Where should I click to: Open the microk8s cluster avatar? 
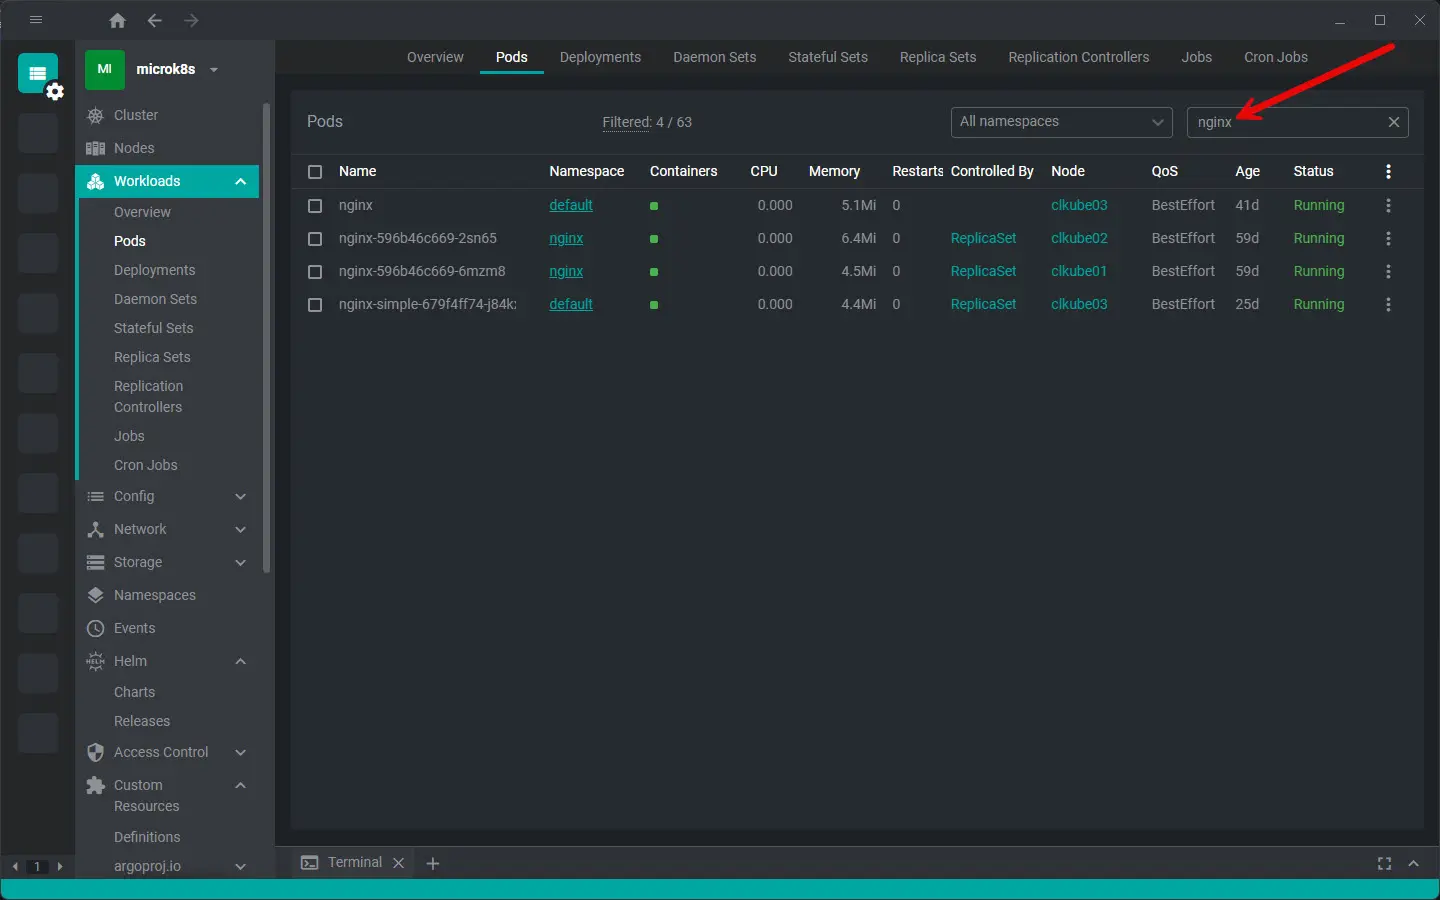[x=104, y=69]
